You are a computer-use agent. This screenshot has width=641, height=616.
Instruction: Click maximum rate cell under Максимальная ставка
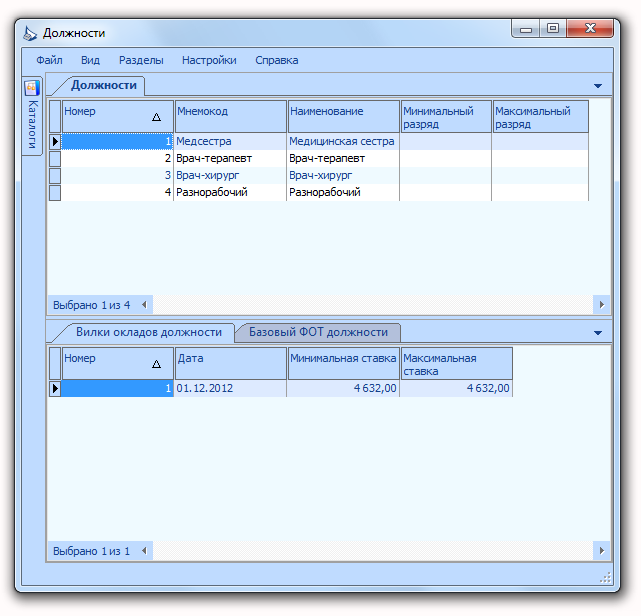pos(456,388)
